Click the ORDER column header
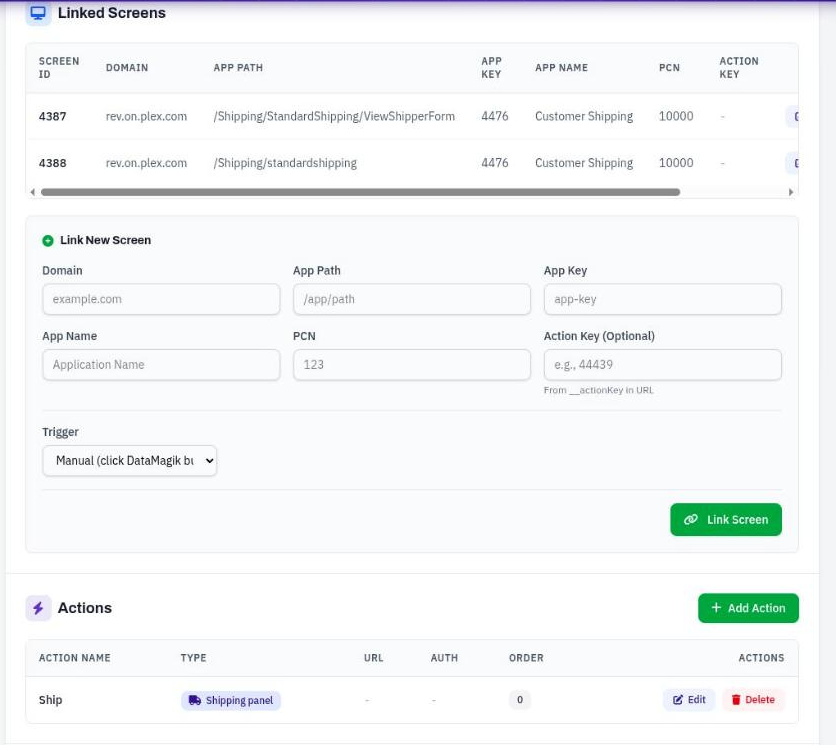This screenshot has height=745, width=836. coord(526,658)
